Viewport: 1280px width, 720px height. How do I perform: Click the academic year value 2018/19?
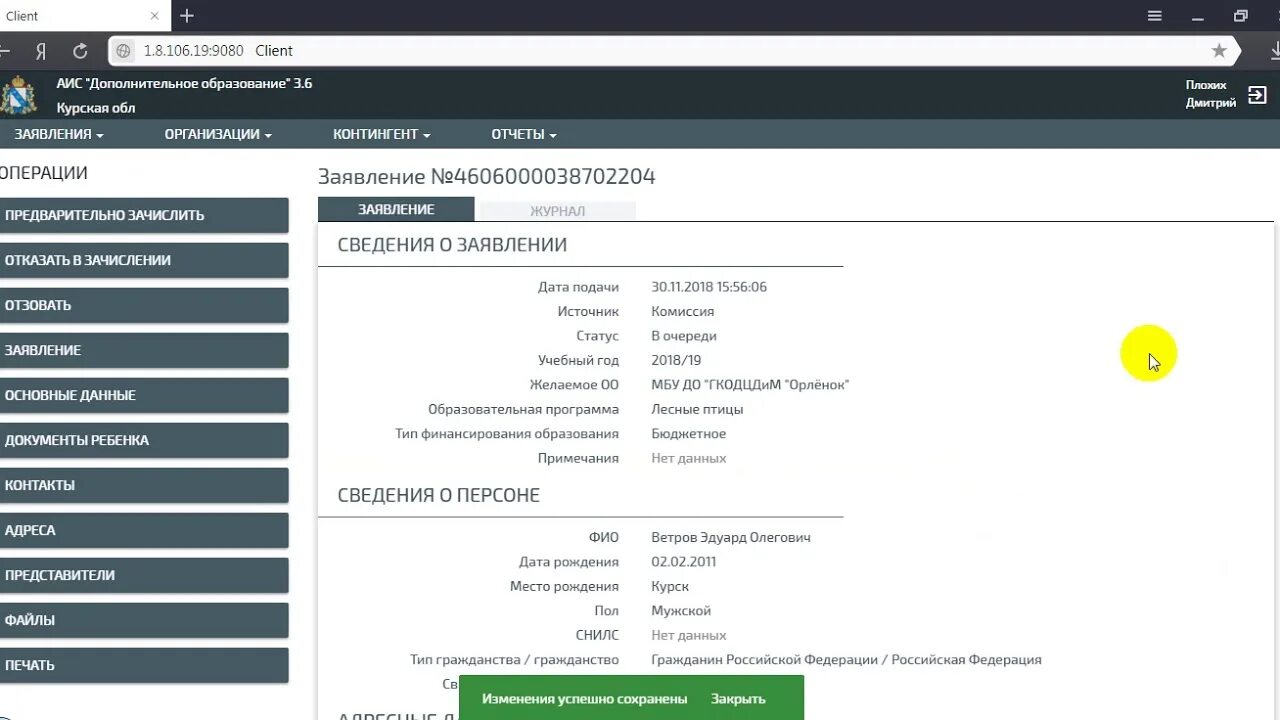point(677,360)
